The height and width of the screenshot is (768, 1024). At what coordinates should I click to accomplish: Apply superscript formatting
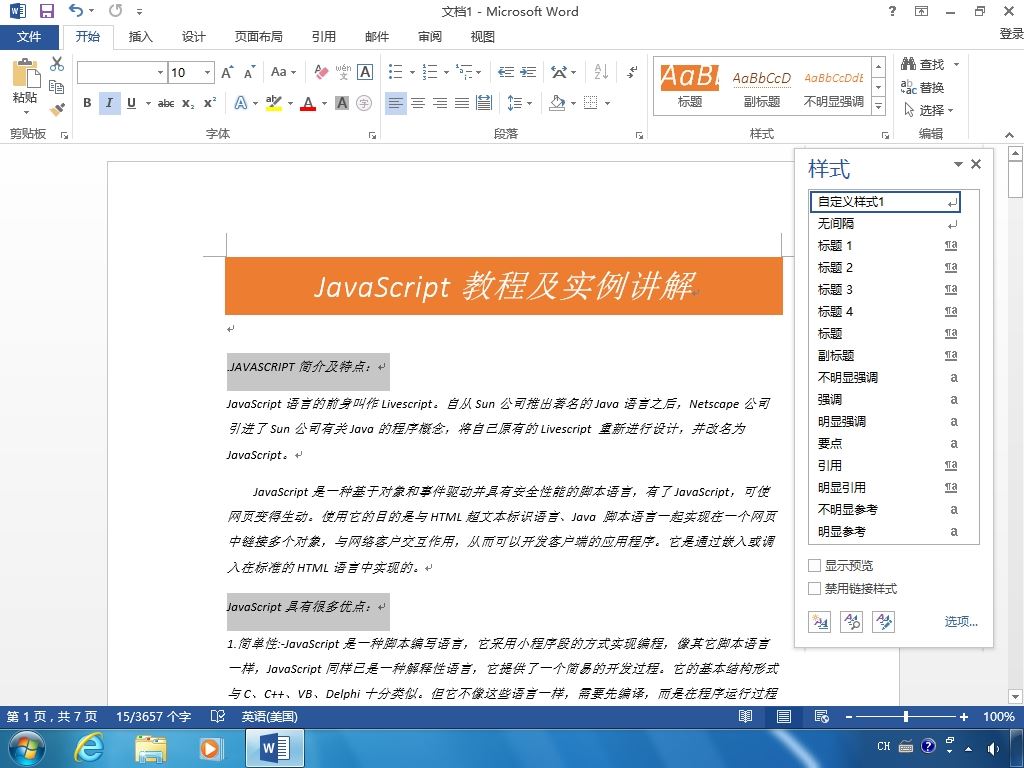[x=210, y=103]
